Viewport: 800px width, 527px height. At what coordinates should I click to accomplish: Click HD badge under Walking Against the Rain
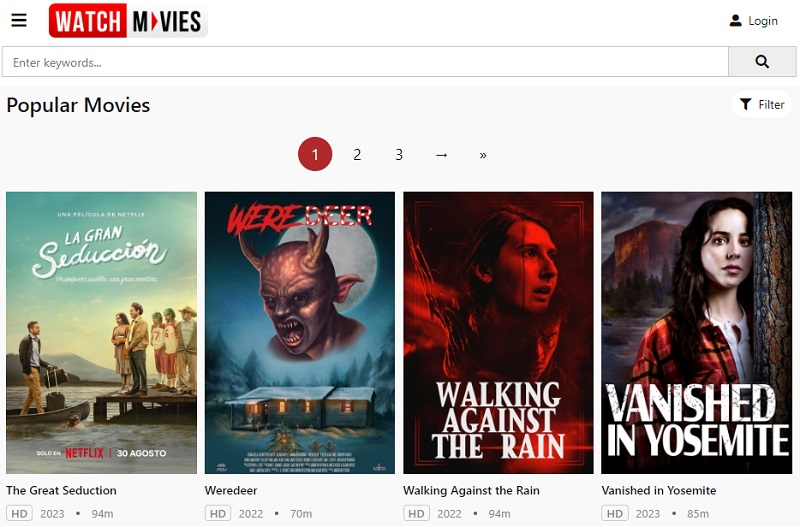[416, 513]
